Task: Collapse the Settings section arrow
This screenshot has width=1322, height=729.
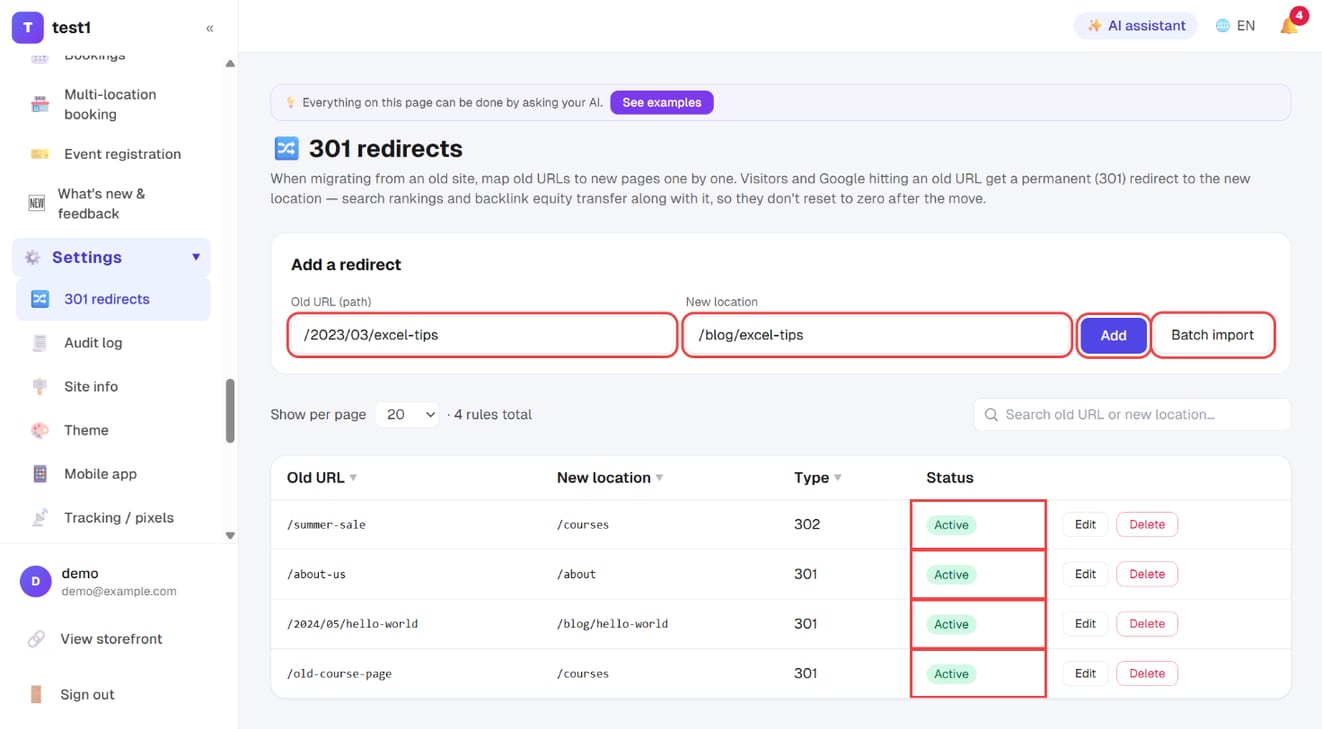Action: pos(196,257)
